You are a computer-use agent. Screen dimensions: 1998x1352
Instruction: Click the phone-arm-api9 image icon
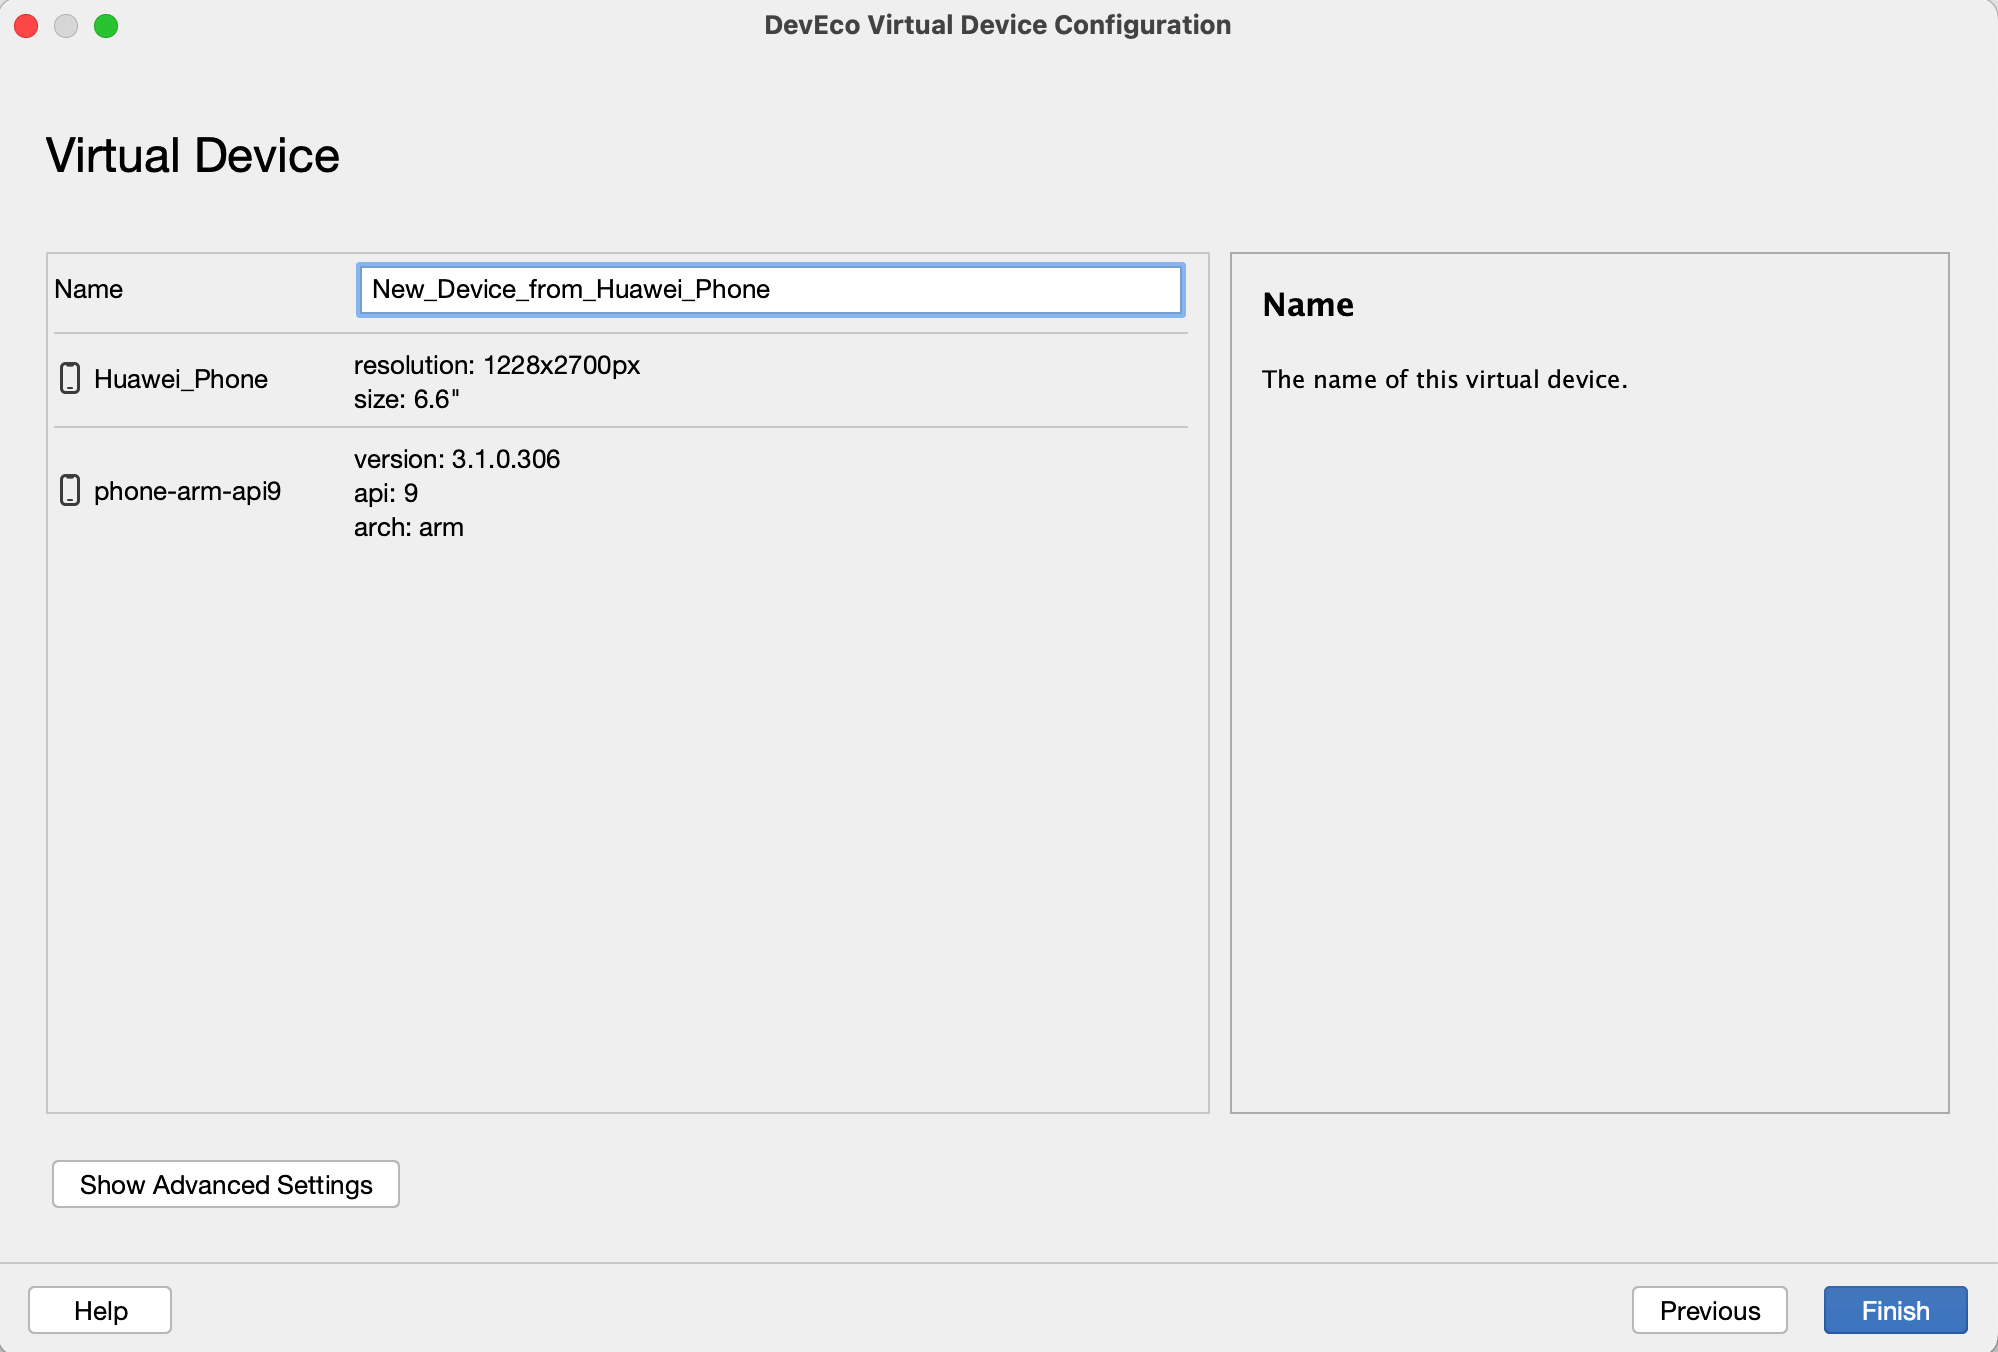(x=70, y=490)
